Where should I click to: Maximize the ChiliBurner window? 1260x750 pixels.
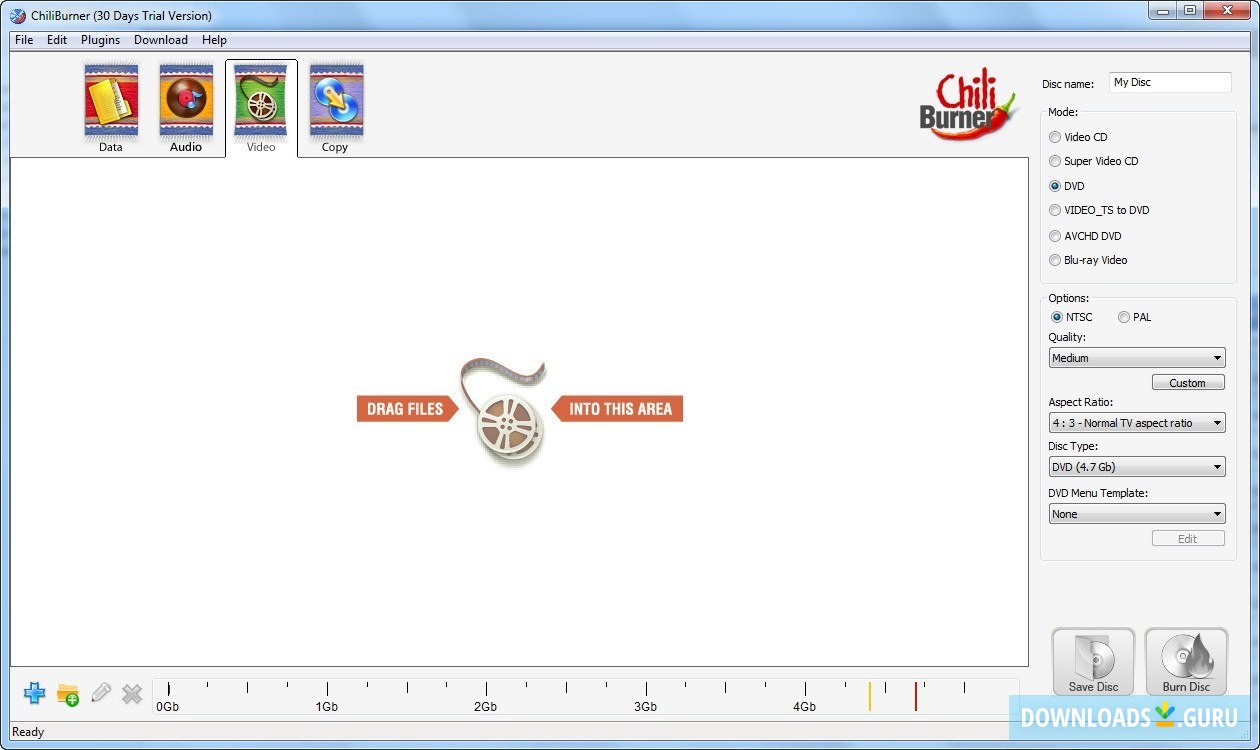point(1190,11)
